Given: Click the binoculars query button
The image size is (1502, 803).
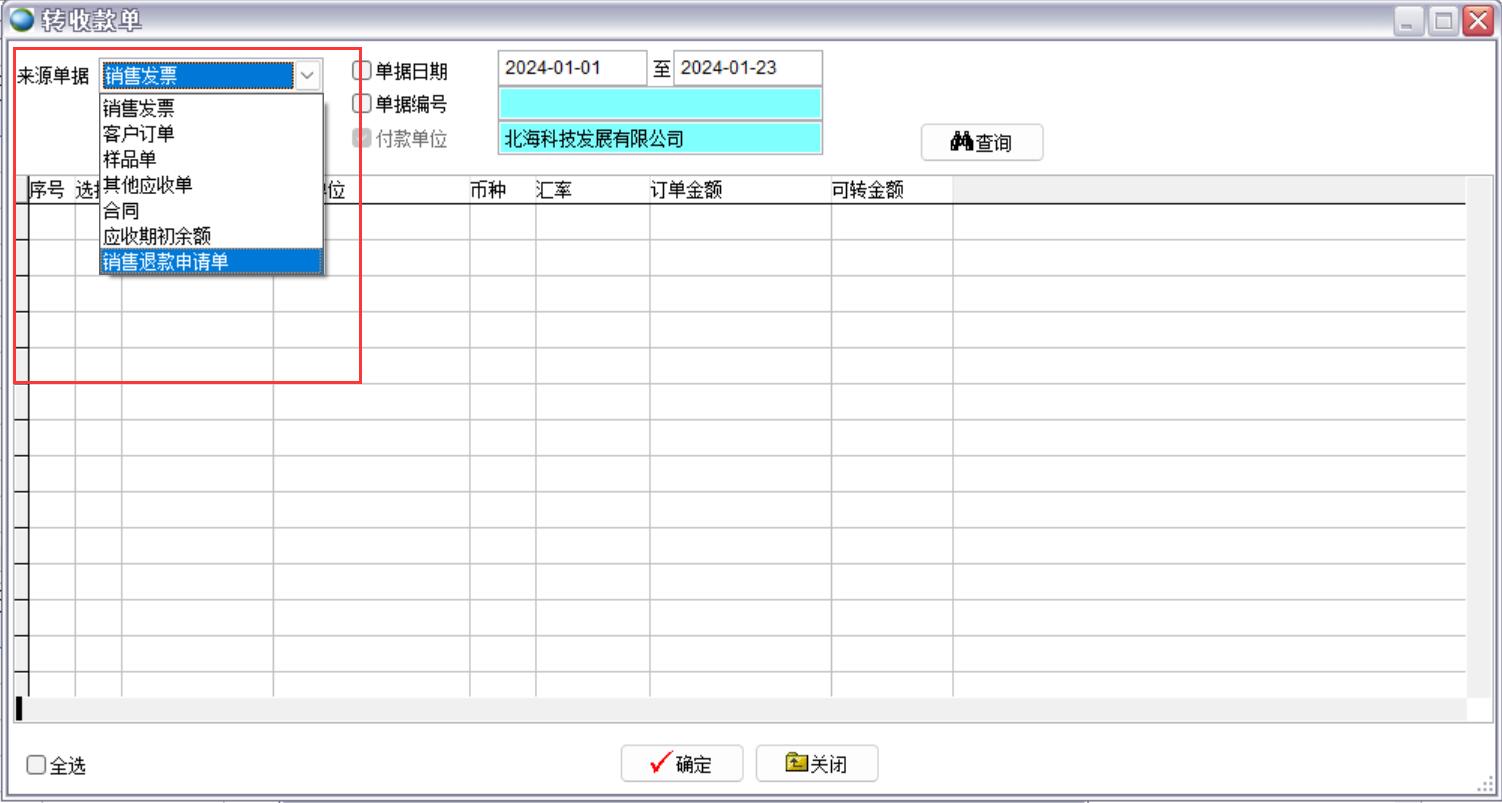Looking at the screenshot, I should pyautogui.click(x=981, y=142).
